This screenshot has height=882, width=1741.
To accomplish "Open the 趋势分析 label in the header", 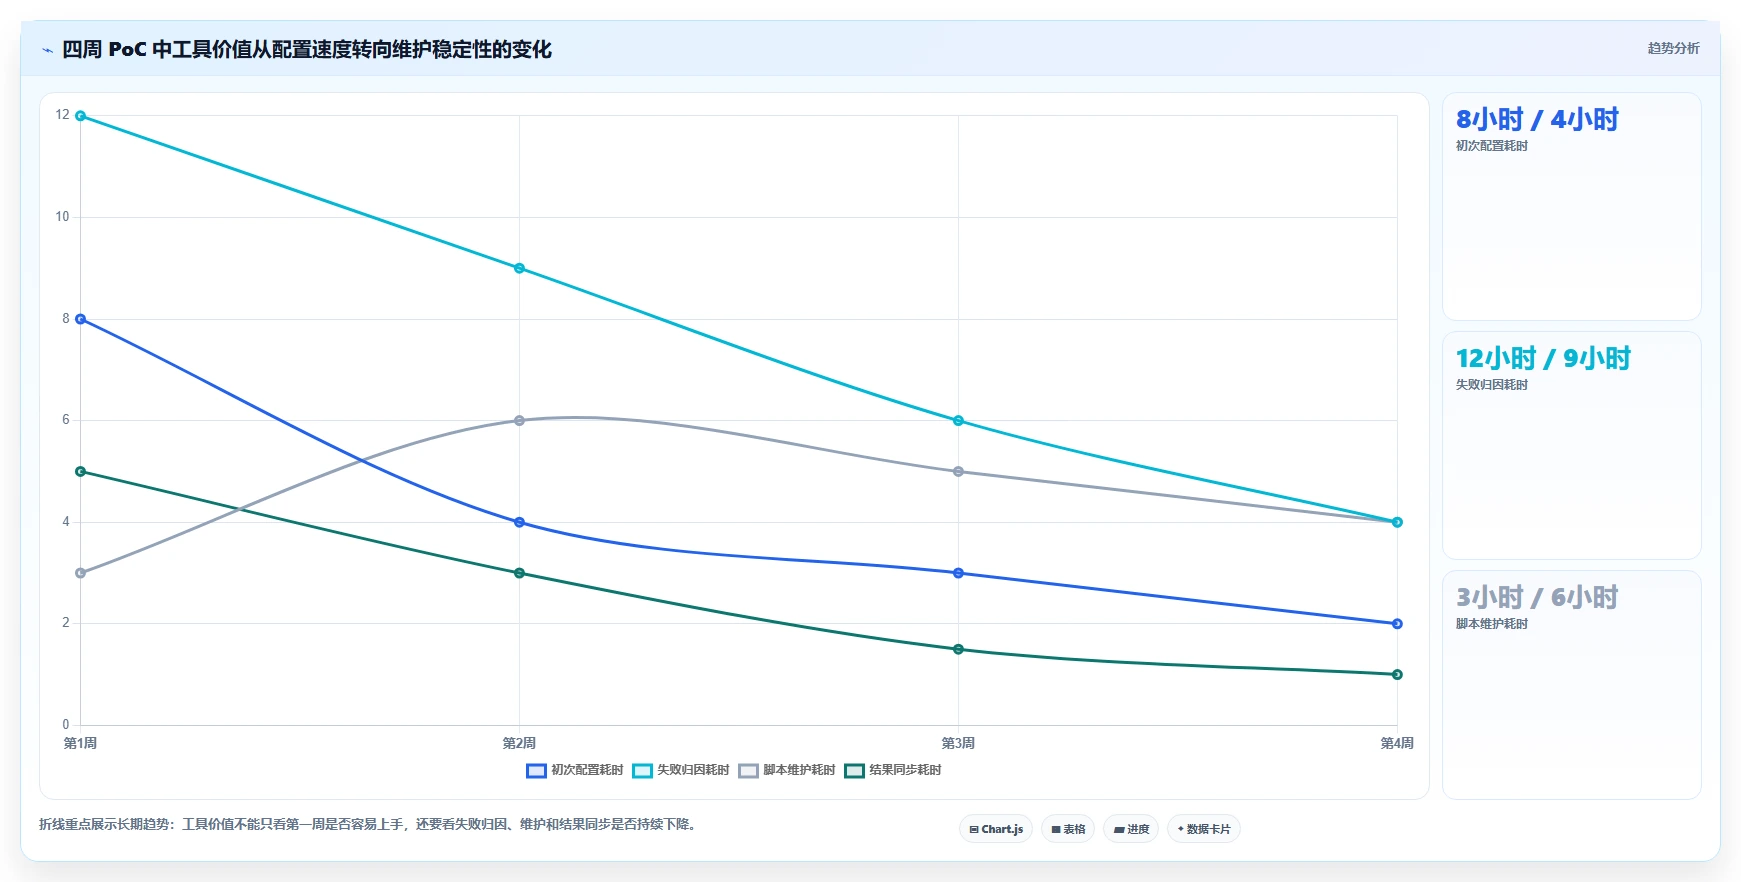I will (1673, 48).
